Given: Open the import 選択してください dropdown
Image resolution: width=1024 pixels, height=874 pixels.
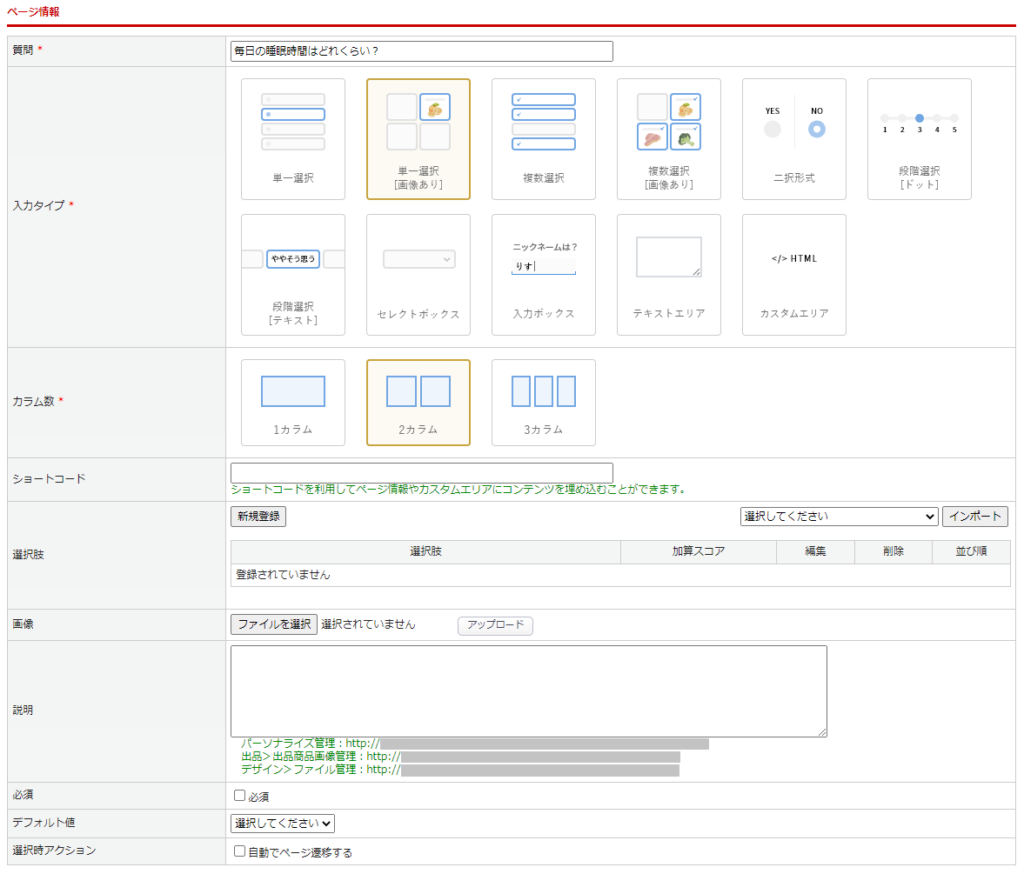Looking at the screenshot, I should point(838,517).
